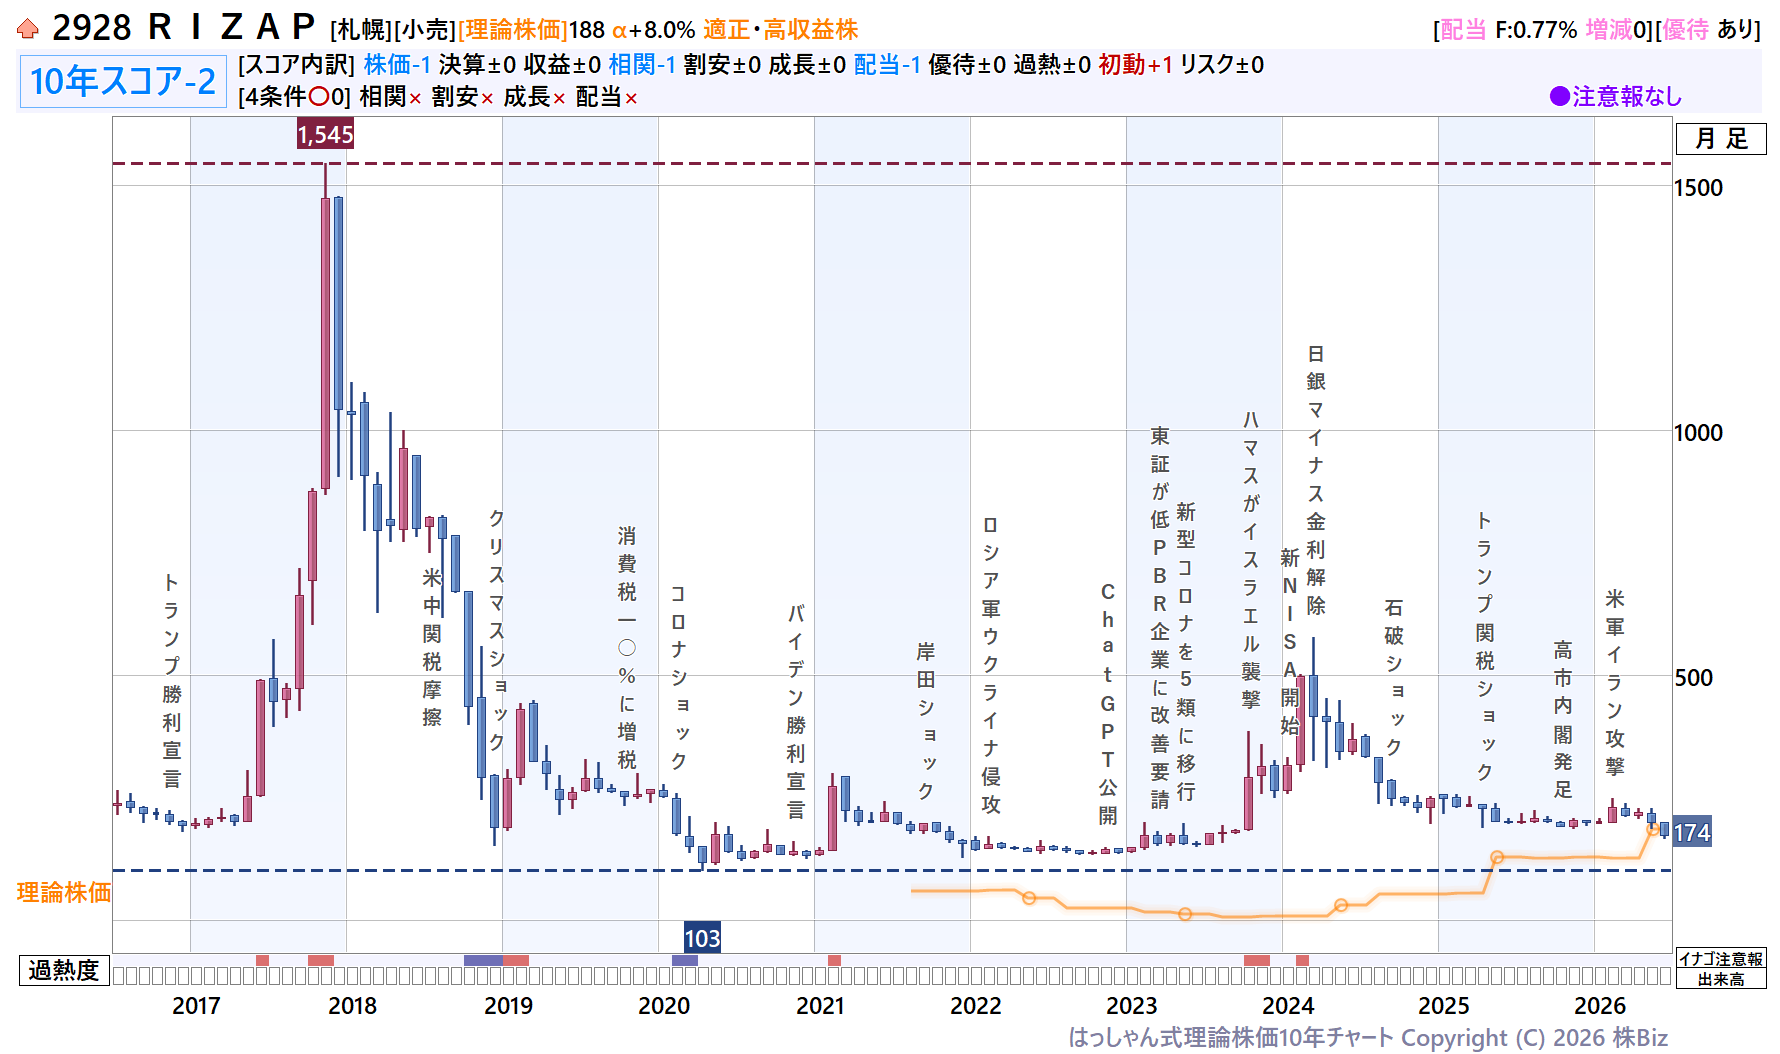This screenshot has width=1780, height=1054.
Task: Click the ハマスがイスラエル襲撃 event label
Action: (x=1250, y=560)
